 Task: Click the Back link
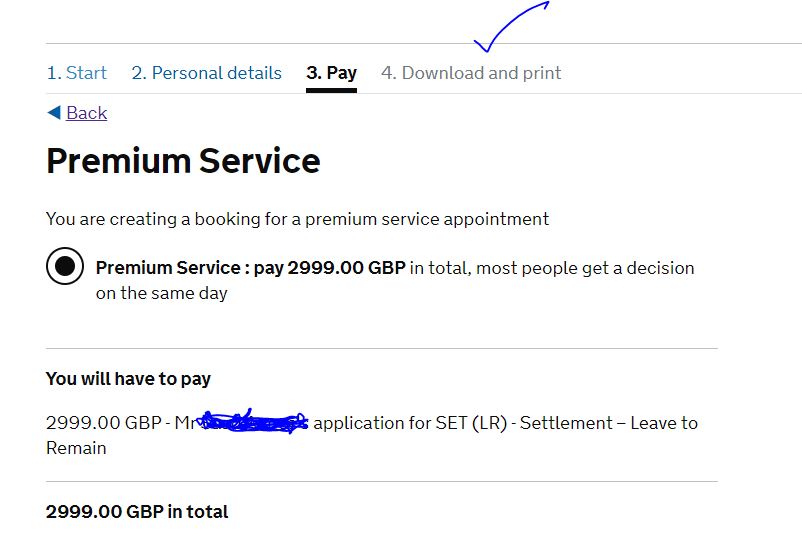point(86,113)
